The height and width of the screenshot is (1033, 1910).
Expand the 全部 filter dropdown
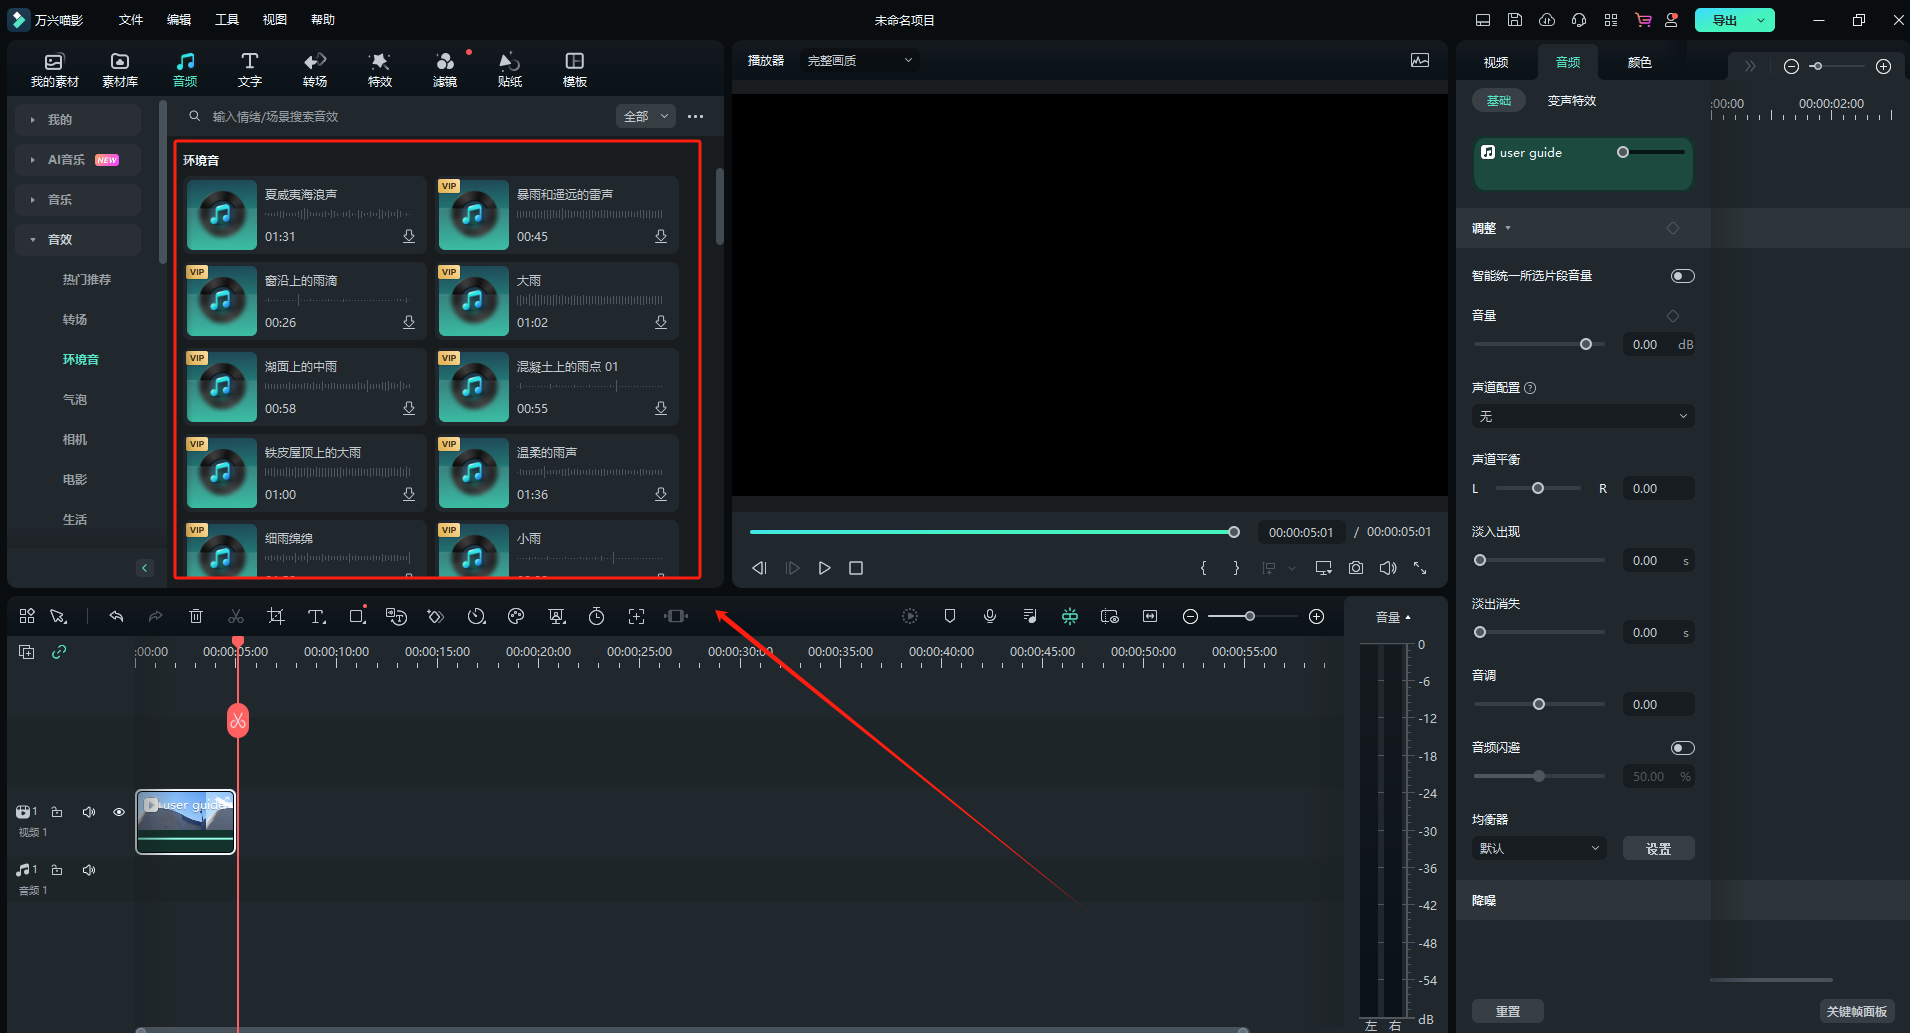[645, 117]
